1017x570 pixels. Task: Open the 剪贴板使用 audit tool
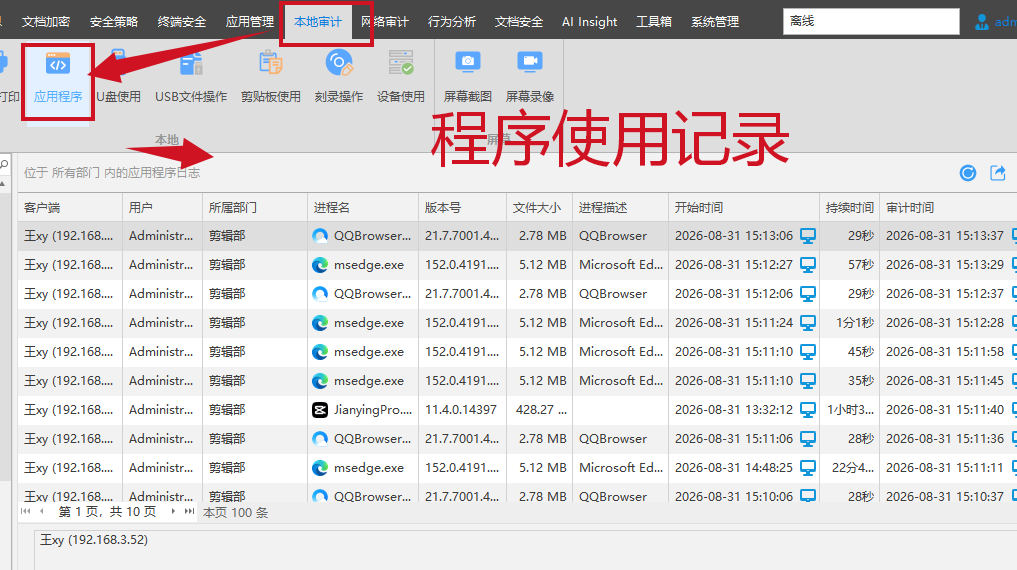[x=270, y=79]
